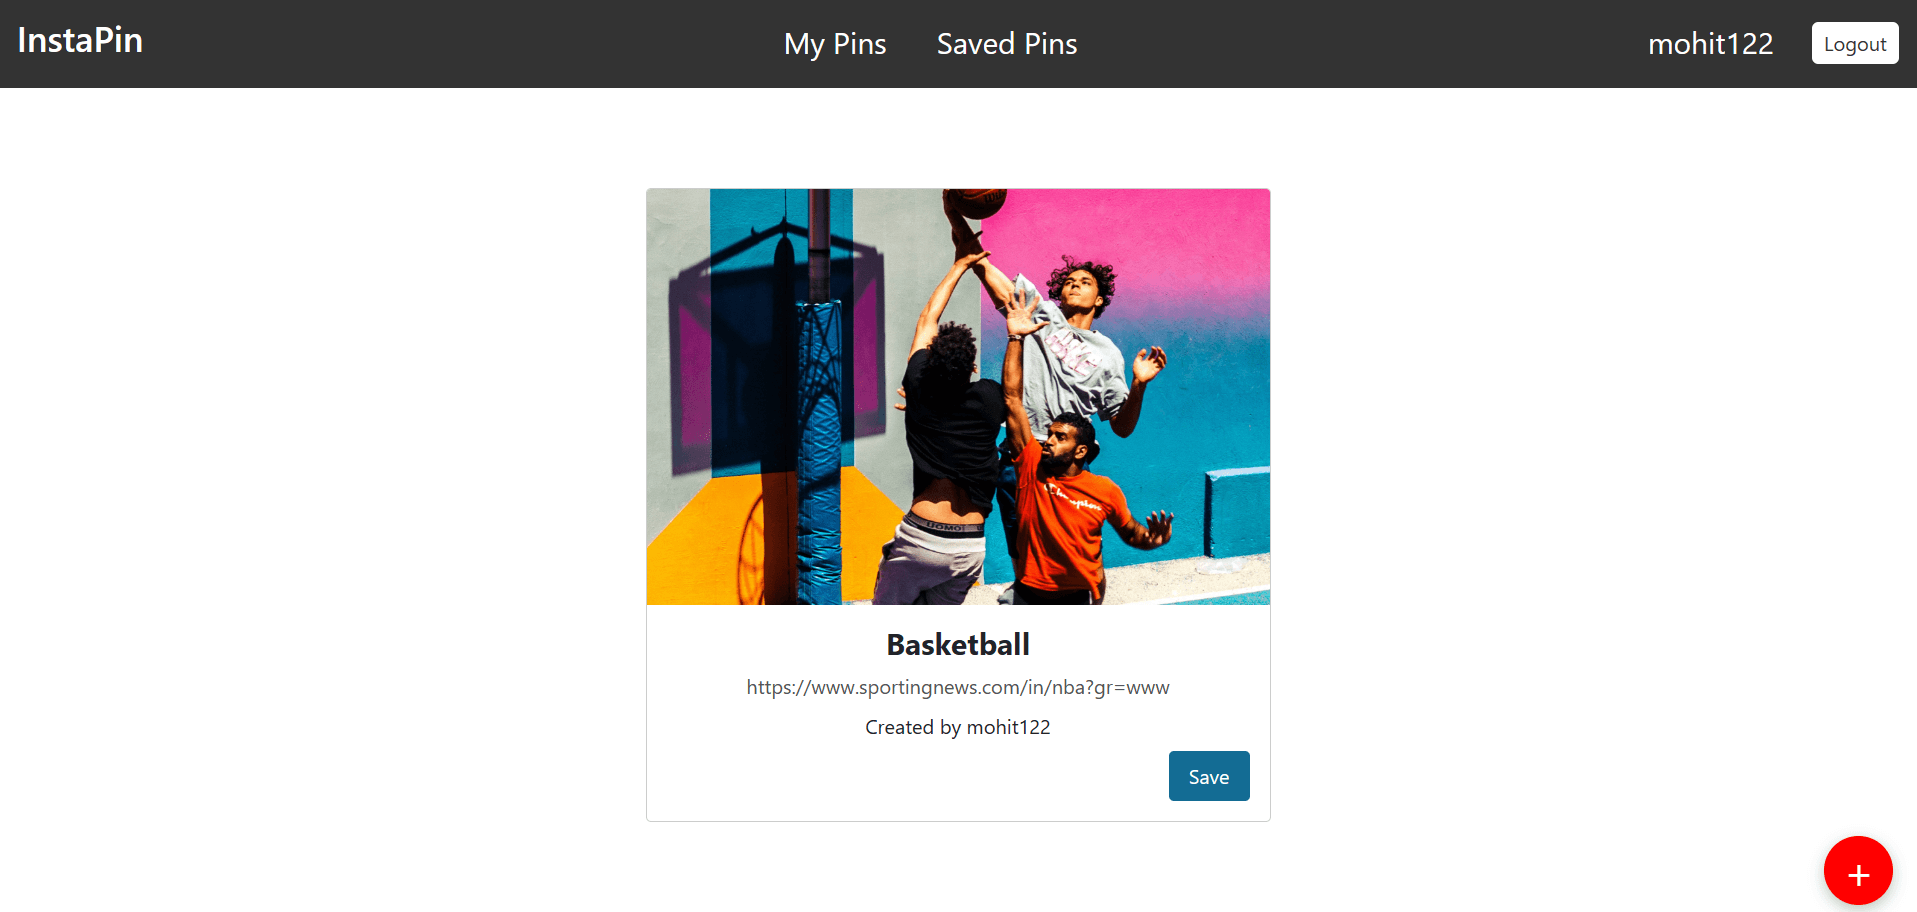Click the player in the gray shirt
The image size is (1917, 912).
coord(1080,340)
